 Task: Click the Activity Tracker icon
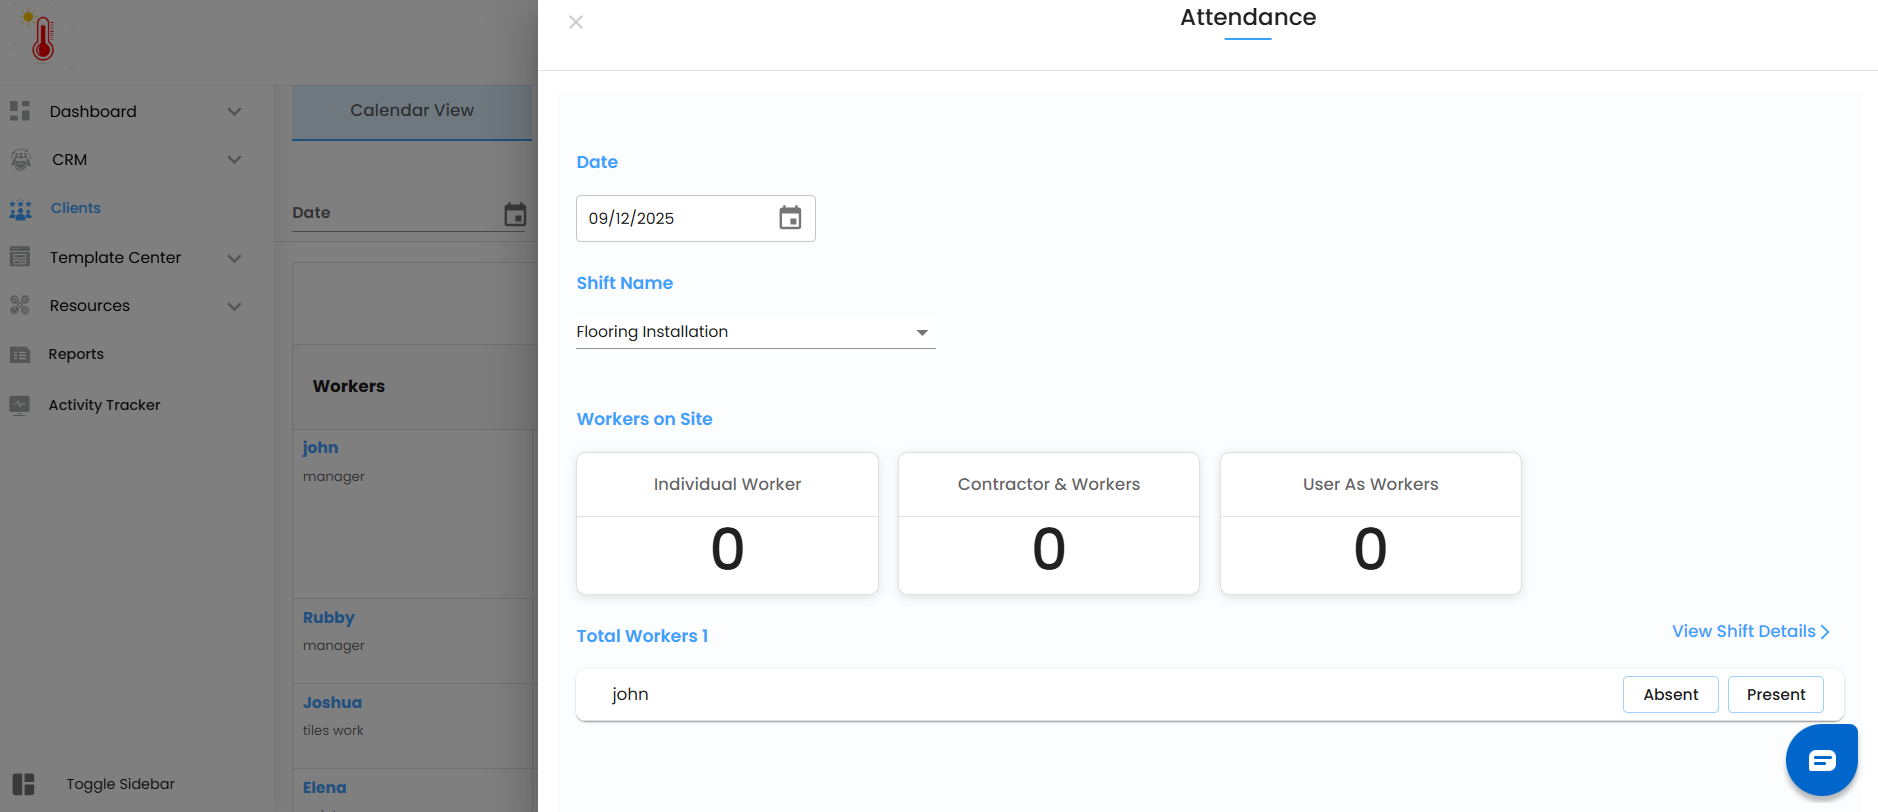[20, 405]
